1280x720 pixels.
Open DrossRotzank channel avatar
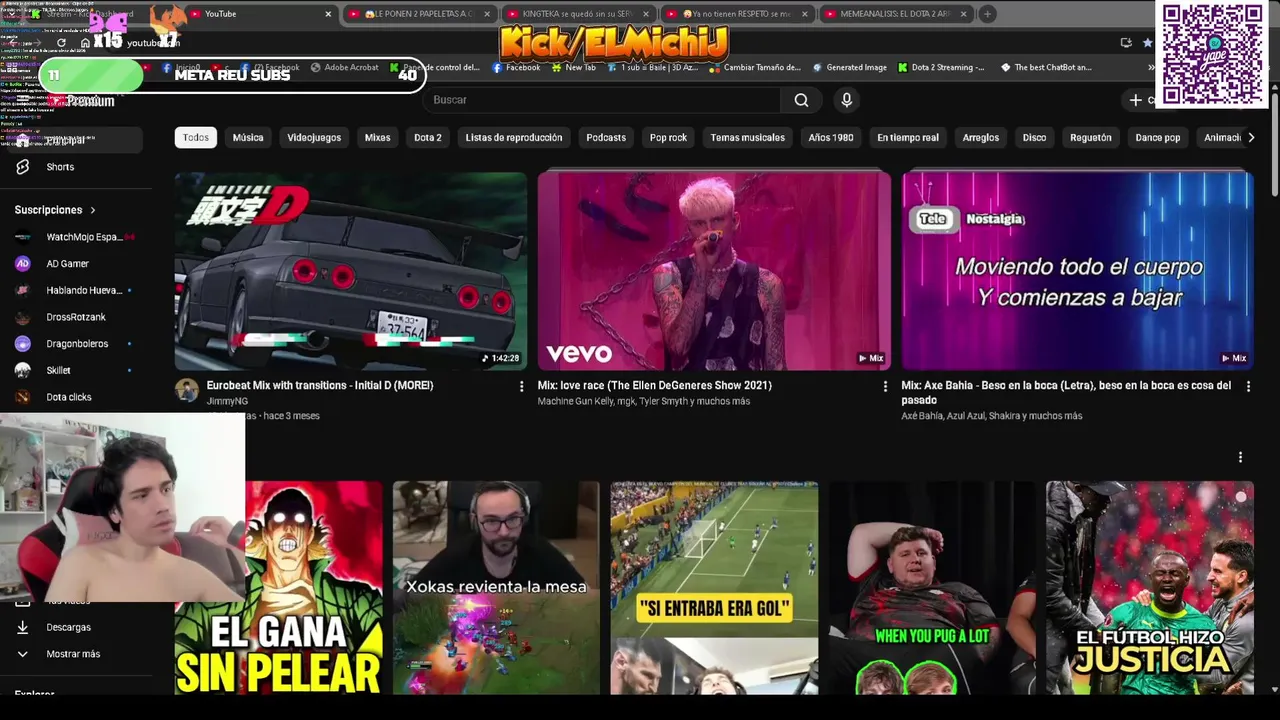(22, 317)
